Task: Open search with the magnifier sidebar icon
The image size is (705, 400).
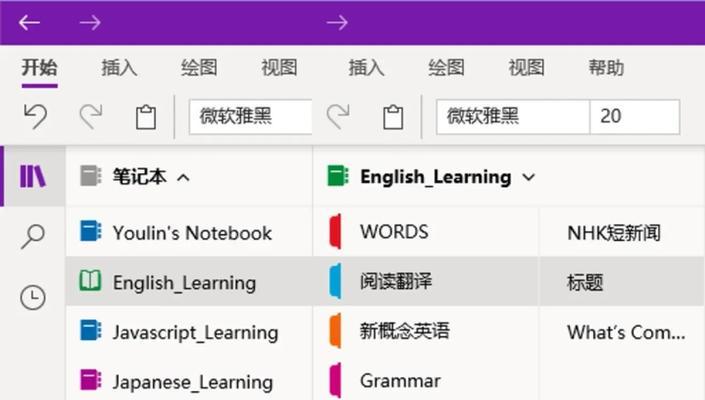Action: (33, 236)
